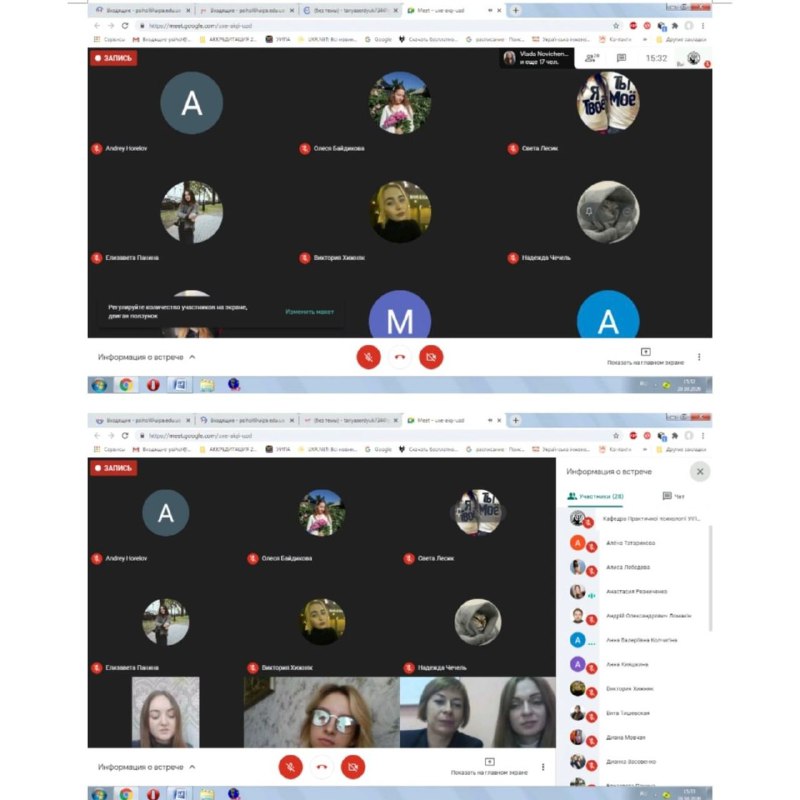Click Анастасия Резниченко in participants list
Image resolution: width=800 pixels, height=800 pixels.
[x=638, y=592]
